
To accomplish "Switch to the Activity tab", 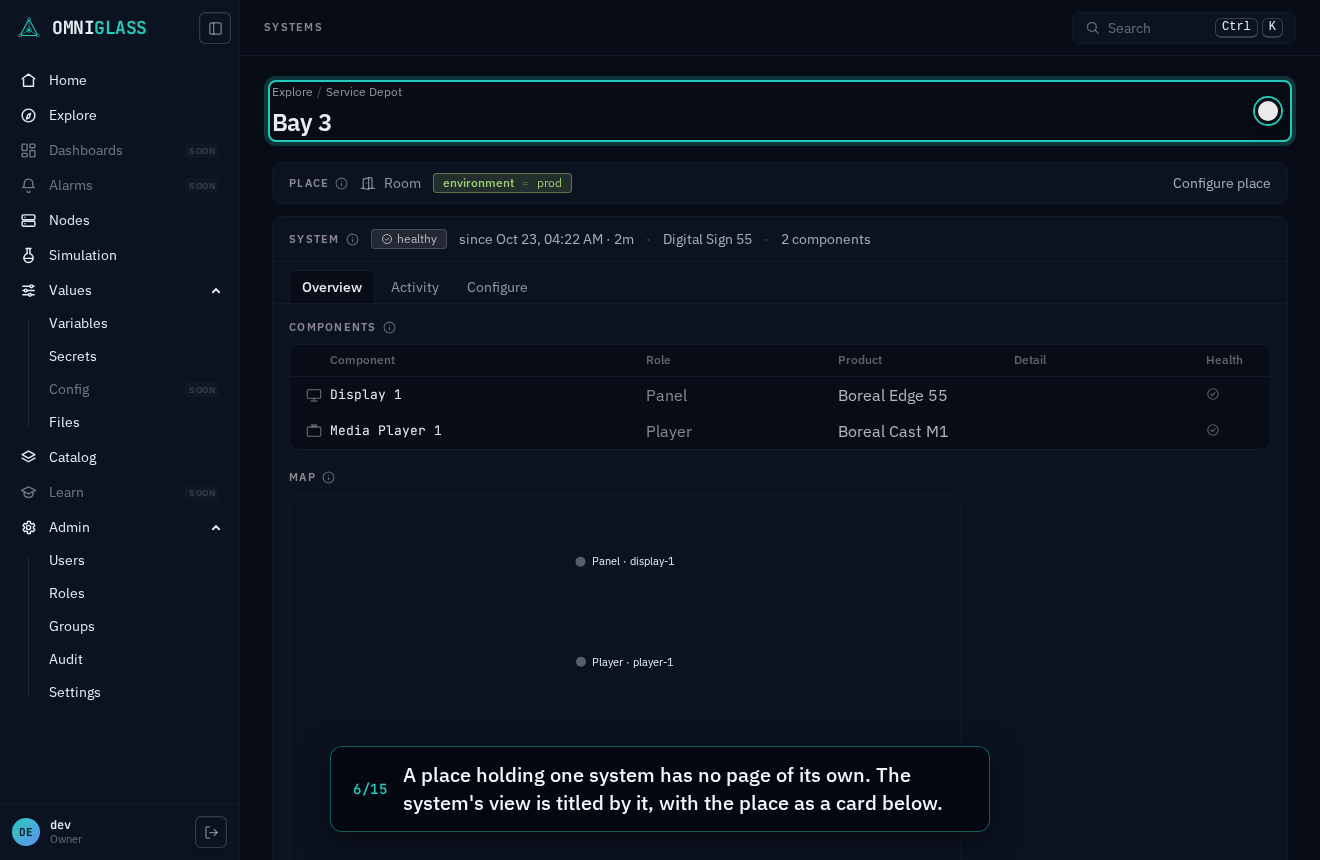I will pos(415,287).
